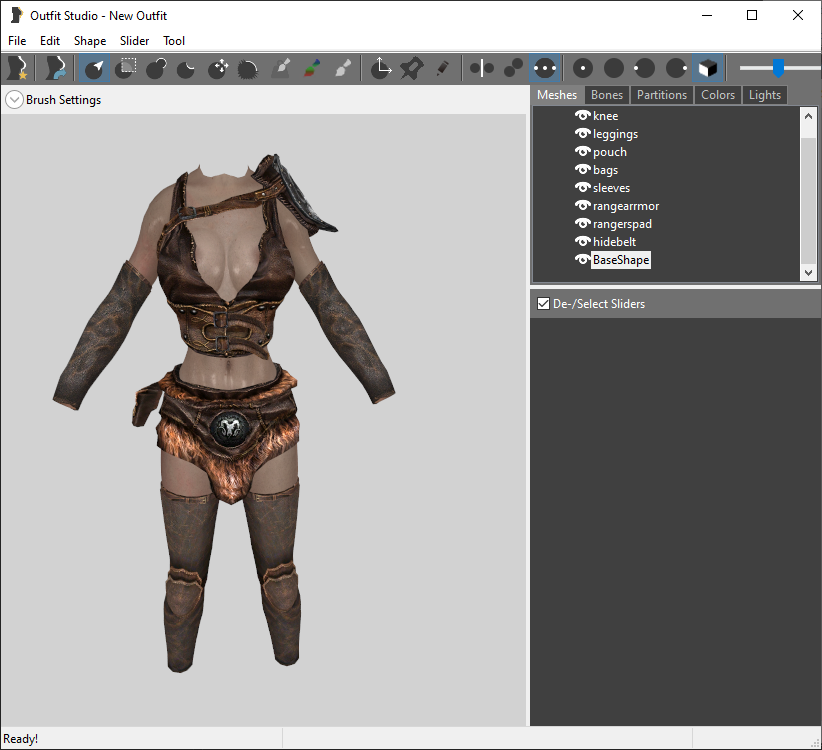Select the 'pouch' mesh name
The height and width of the screenshot is (750, 822).
tap(610, 152)
